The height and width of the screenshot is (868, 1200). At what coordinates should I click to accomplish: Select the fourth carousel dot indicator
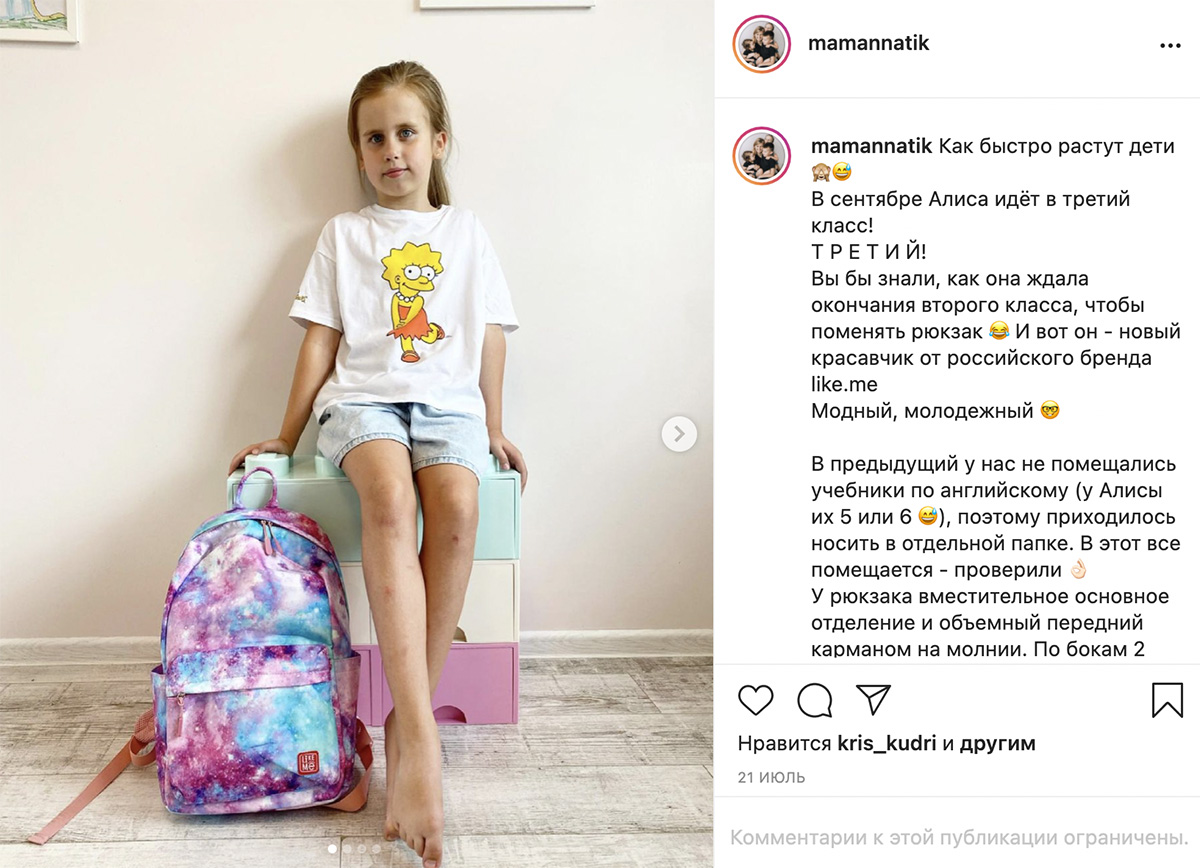tap(376, 849)
